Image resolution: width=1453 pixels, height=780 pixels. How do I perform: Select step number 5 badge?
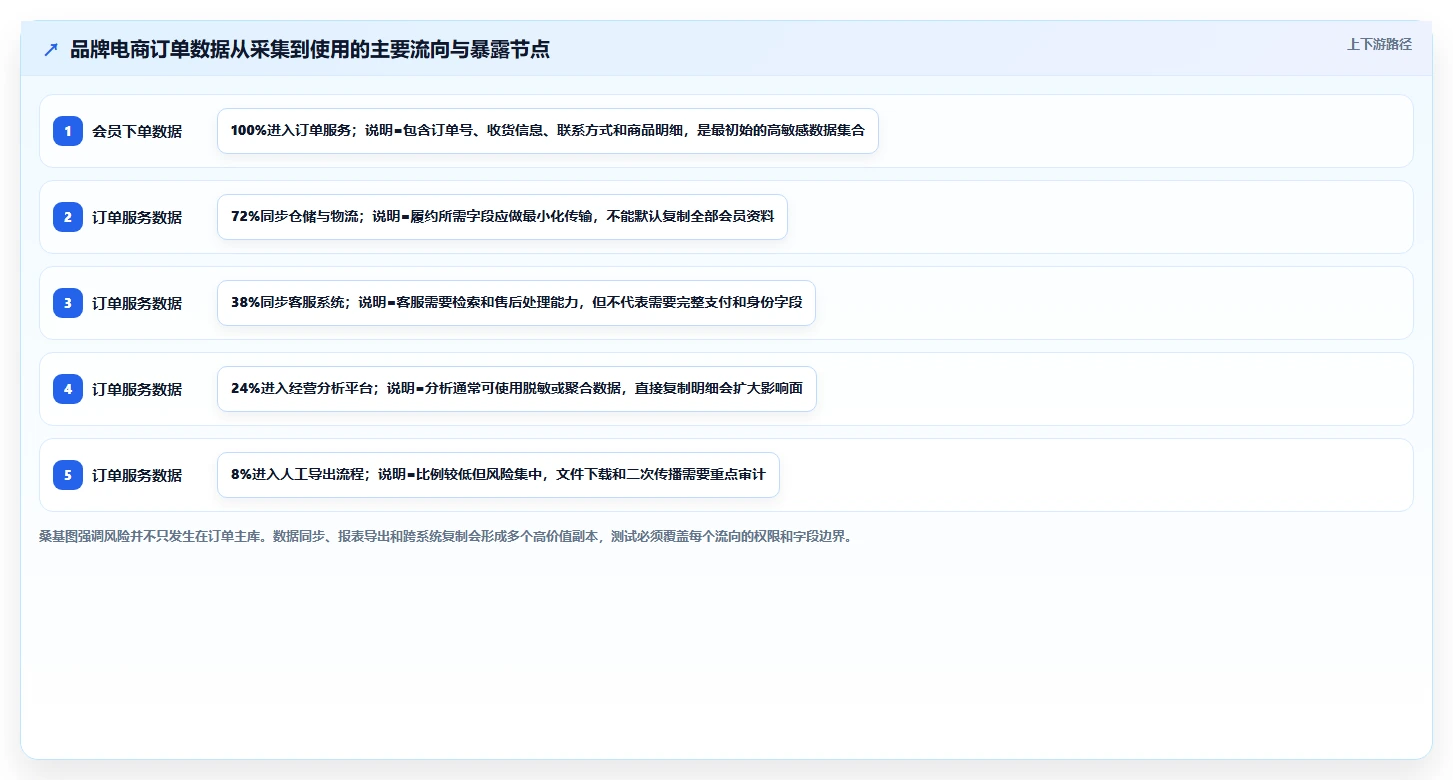pos(68,475)
